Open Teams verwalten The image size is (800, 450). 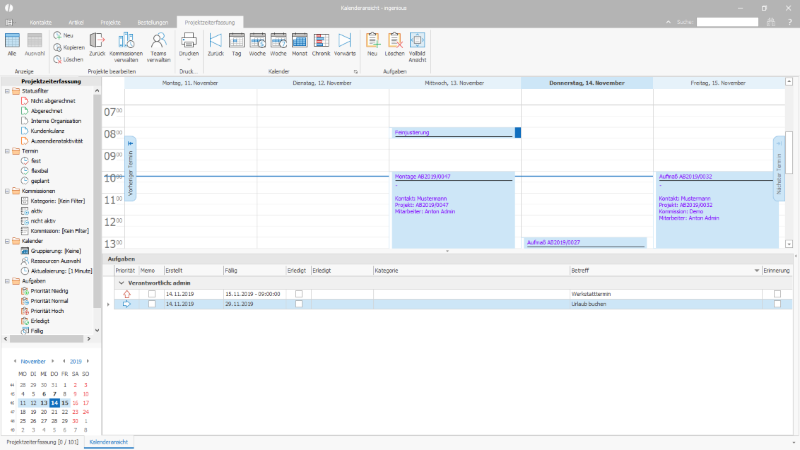(159, 47)
